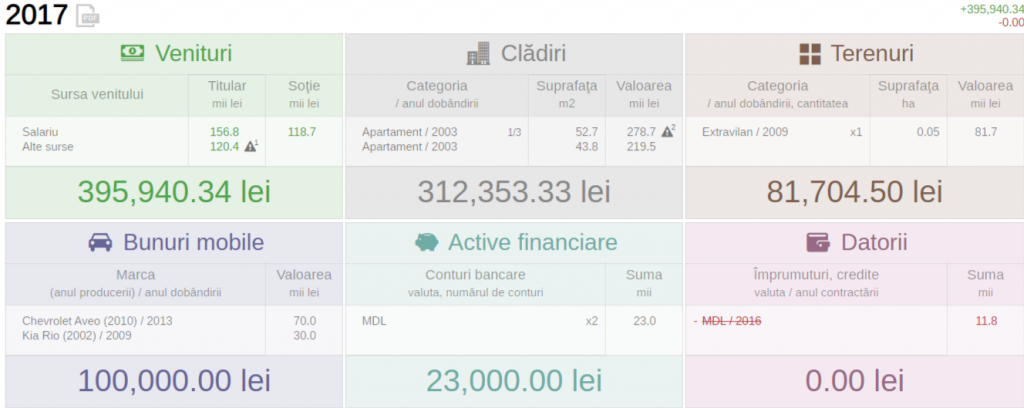Click the warning triangle next to 278.7
Screen dimensions: 1024x408
[667, 131]
